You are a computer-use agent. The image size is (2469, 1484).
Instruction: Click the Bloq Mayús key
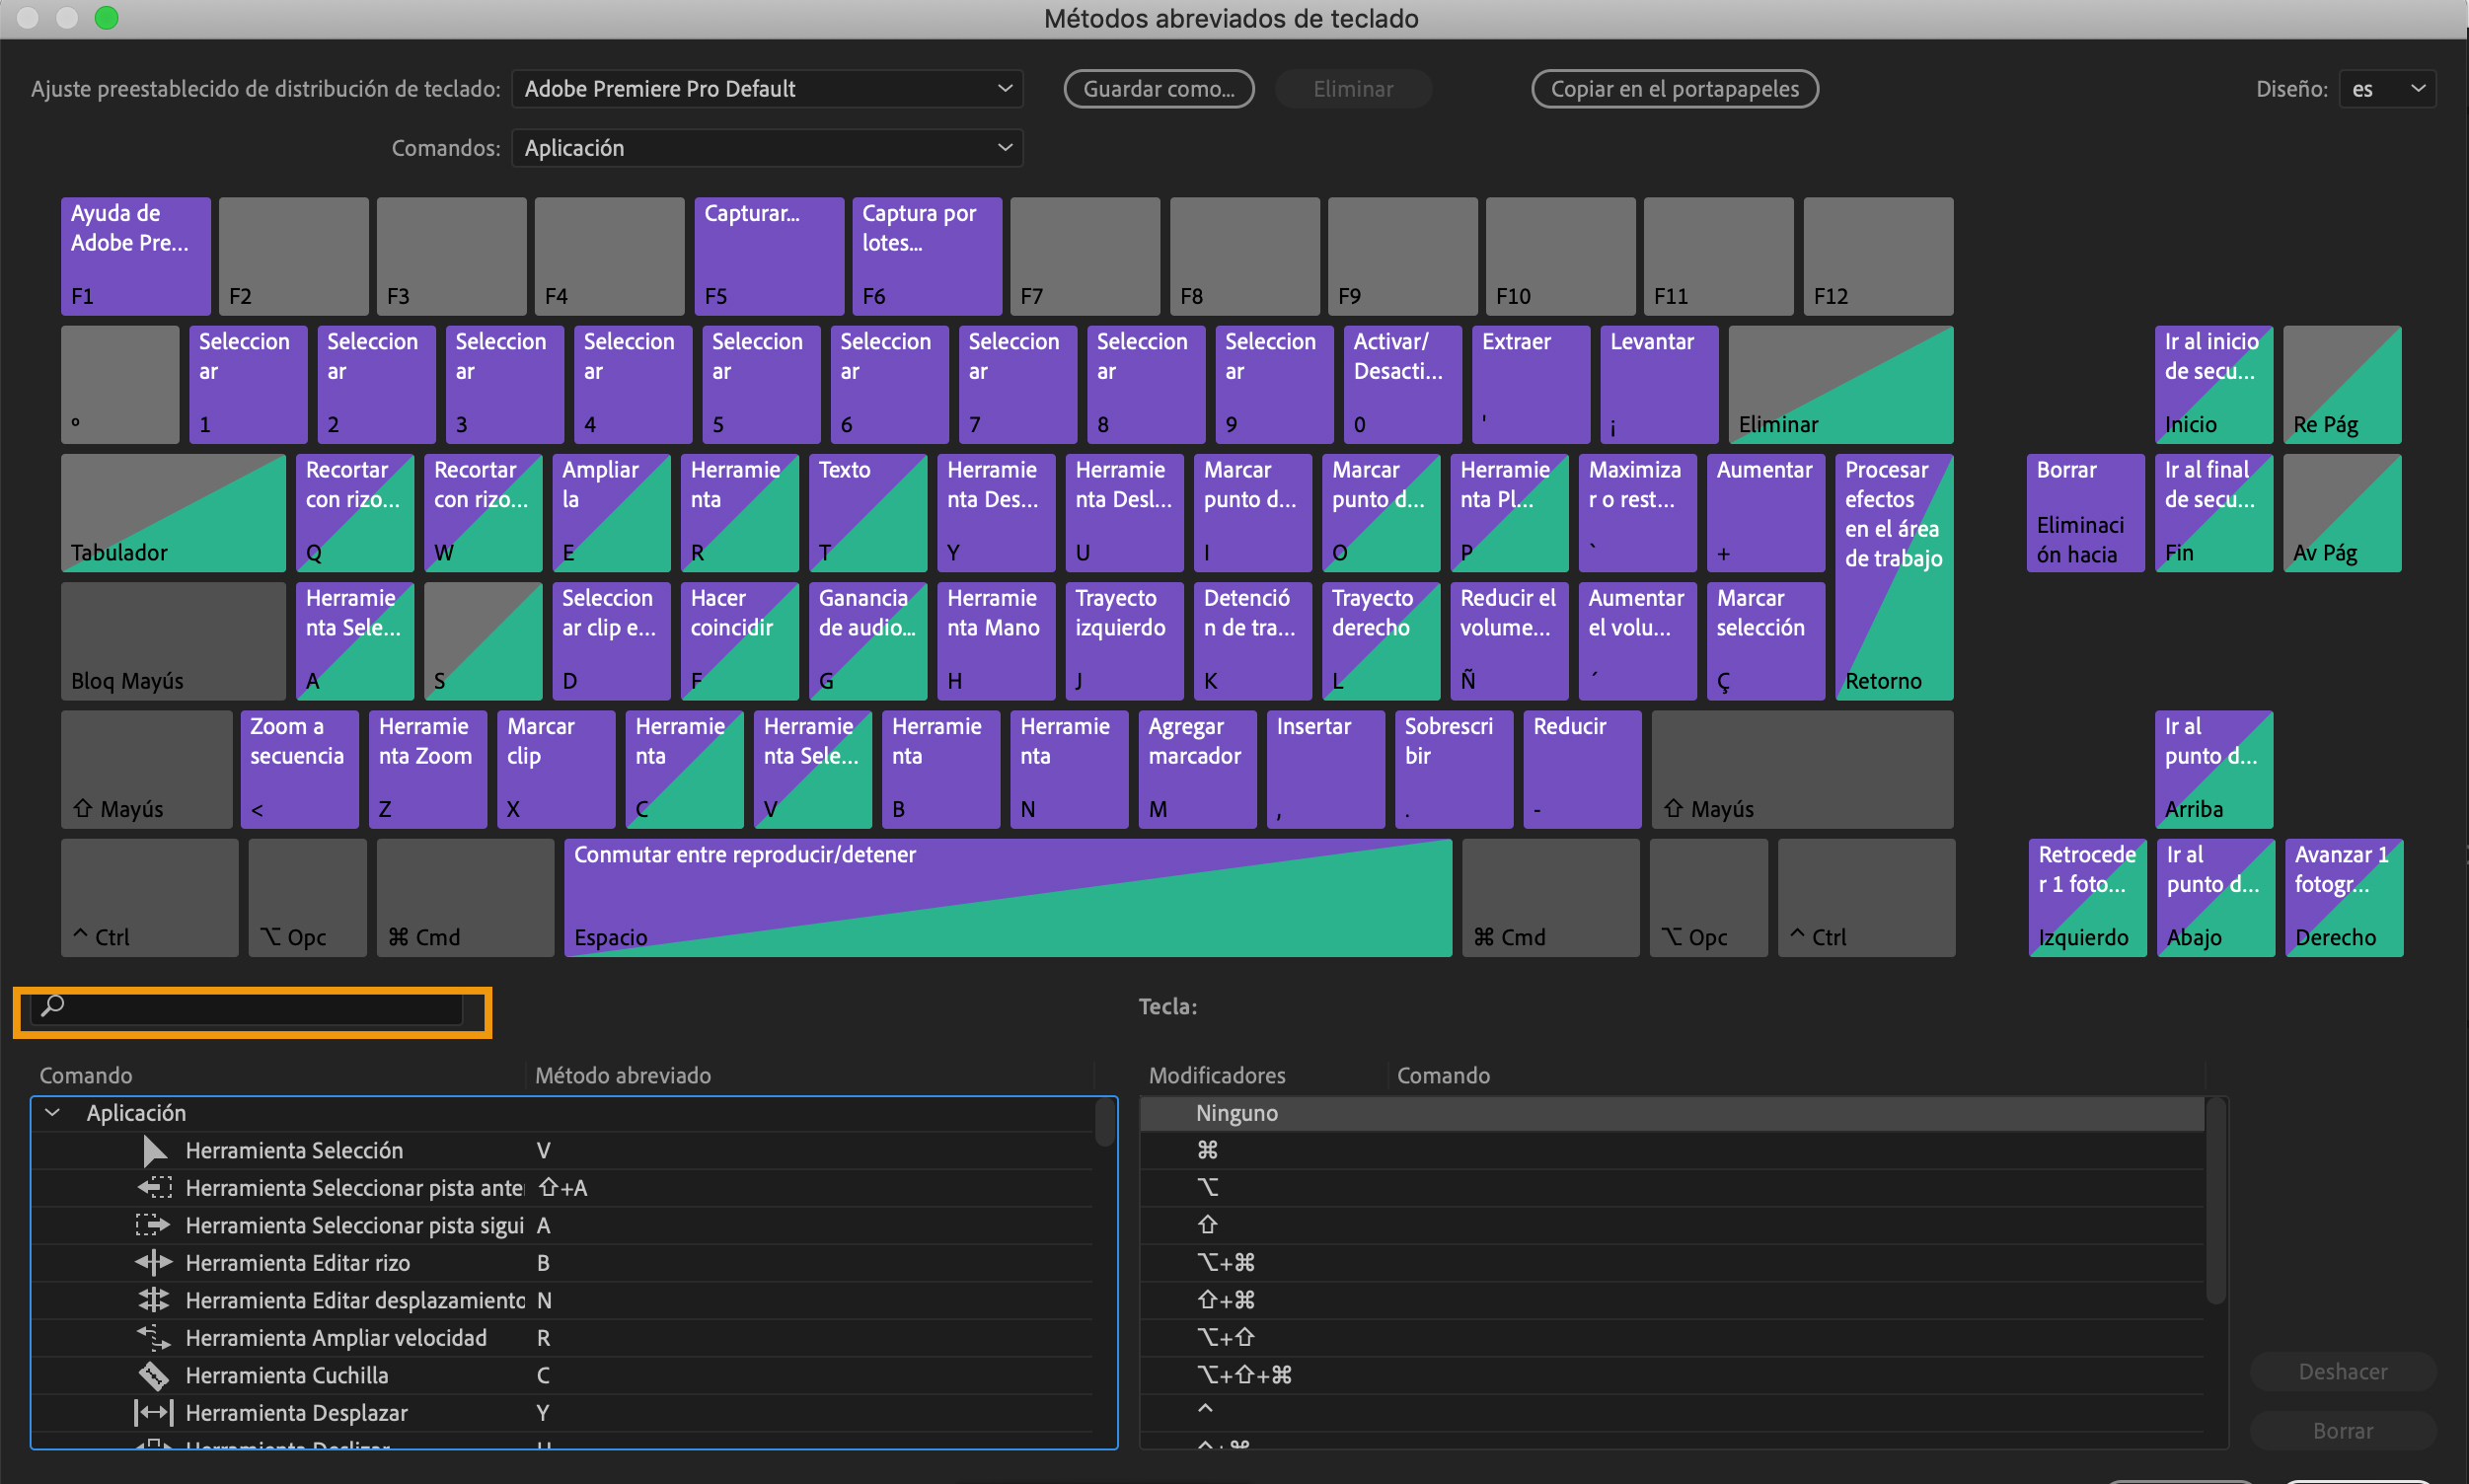coord(174,641)
